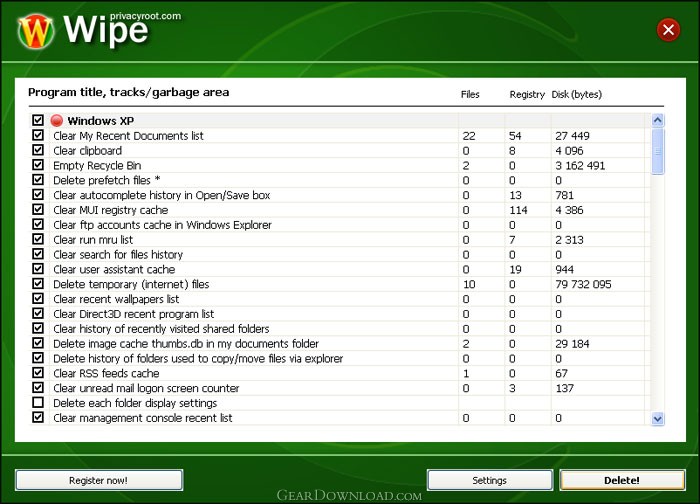
Task: Click the 3 162 491 disk bytes value
Action: coord(580,166)
